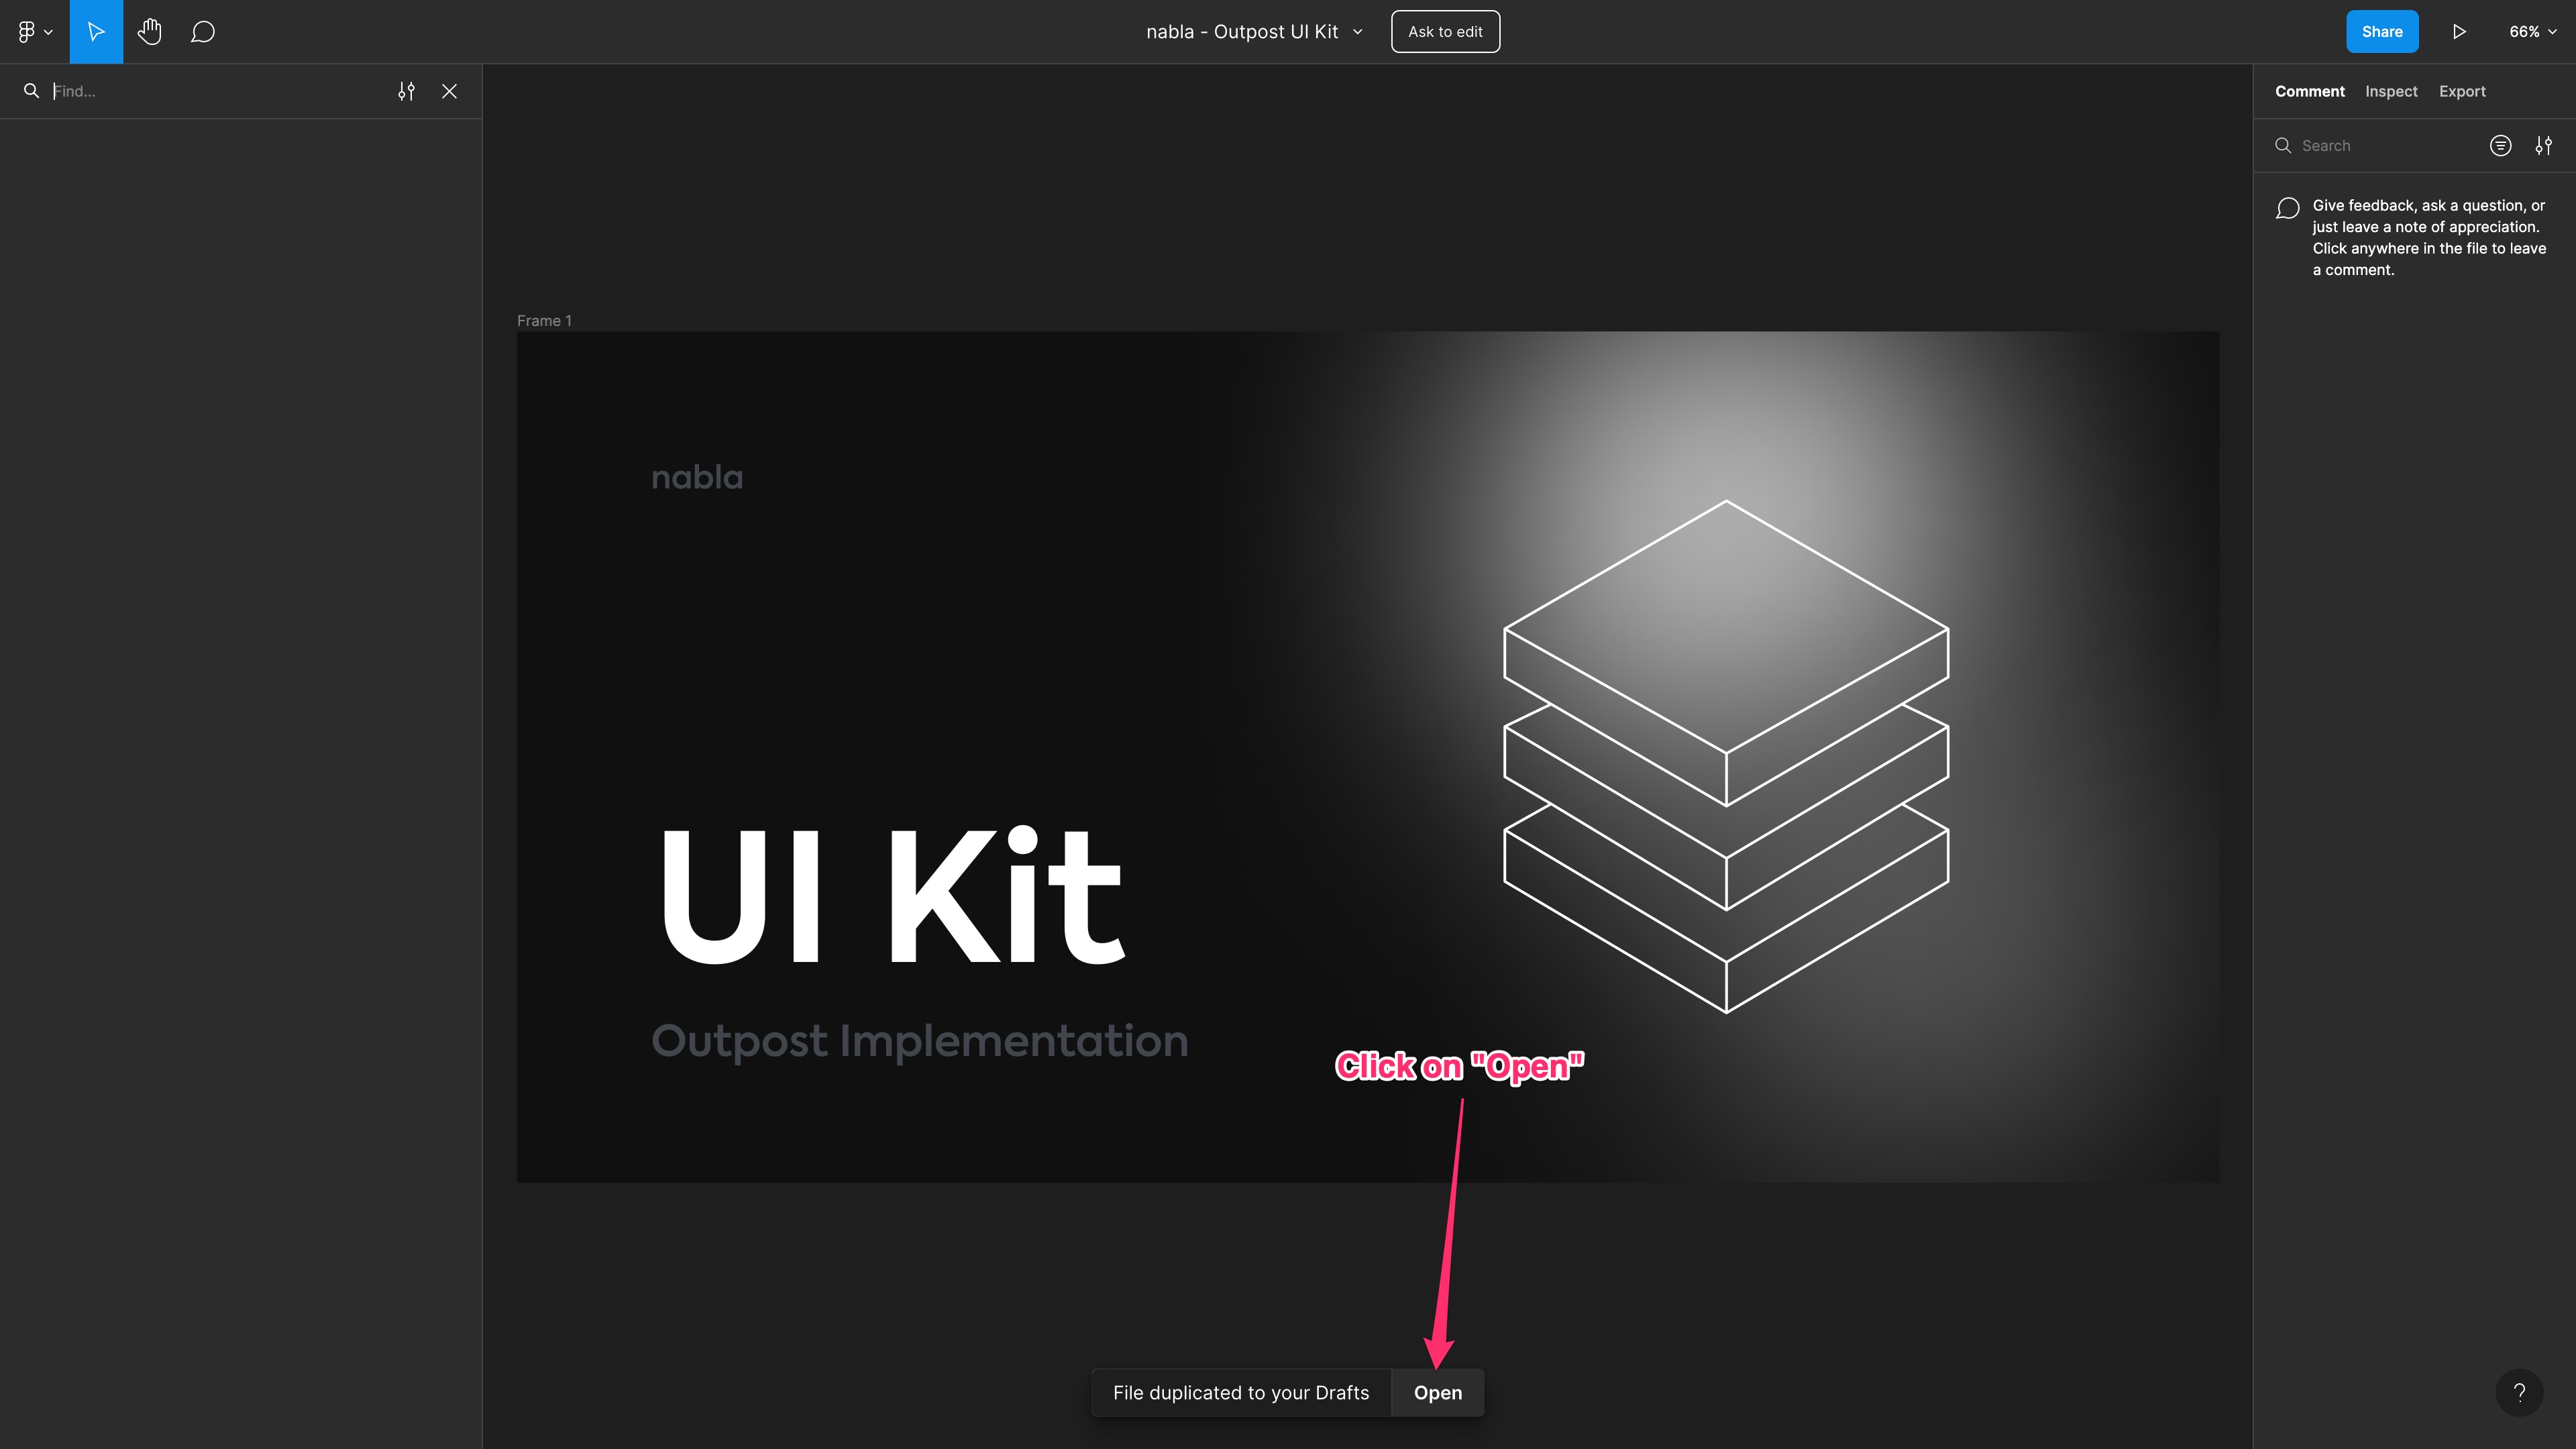Screen dimensions: 2576x1449
Task: Switch to the Export tab
Action: click(x=2462, y=91)
